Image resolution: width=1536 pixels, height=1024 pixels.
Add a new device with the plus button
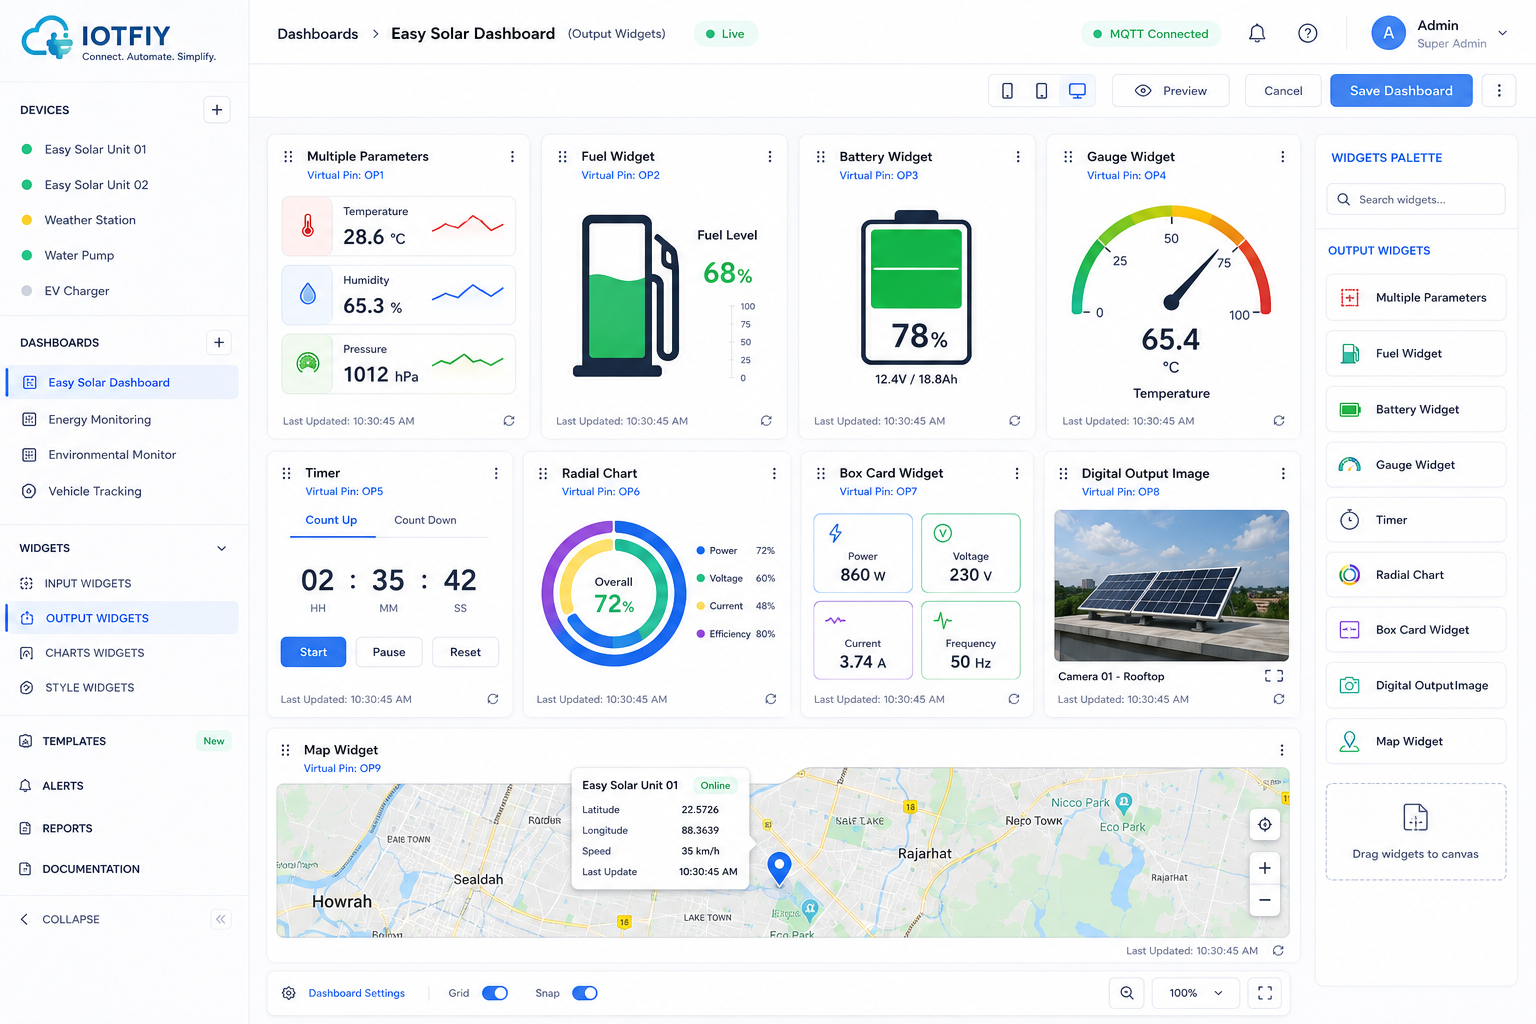pyautogui.click(x=217, y=110)
